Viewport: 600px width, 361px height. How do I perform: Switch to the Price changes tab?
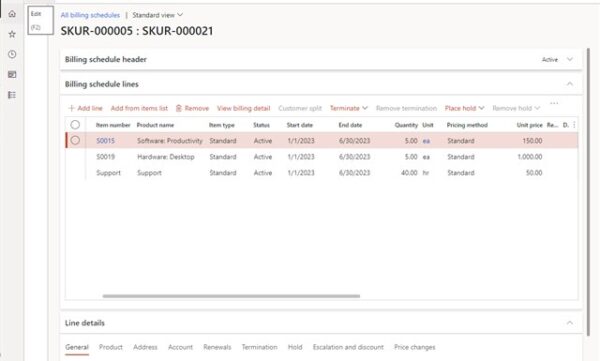414,347
